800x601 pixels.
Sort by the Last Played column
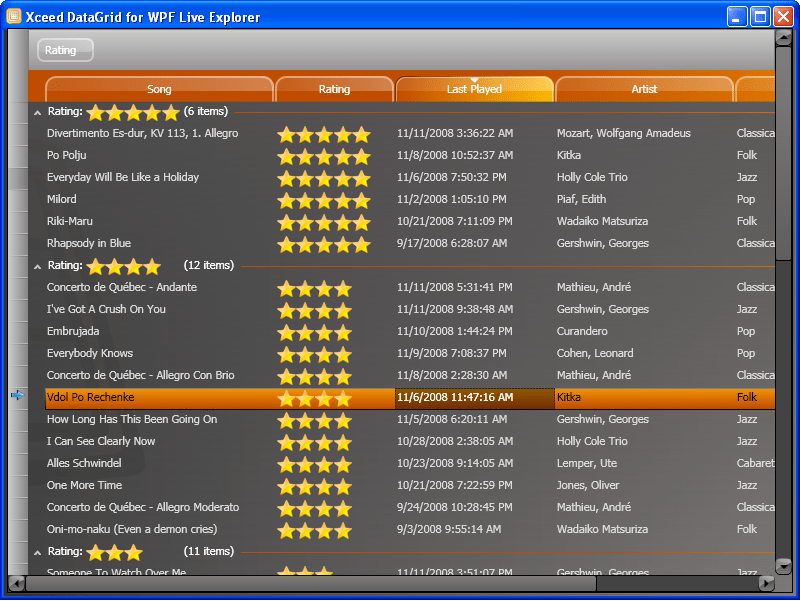click(473, 89)
